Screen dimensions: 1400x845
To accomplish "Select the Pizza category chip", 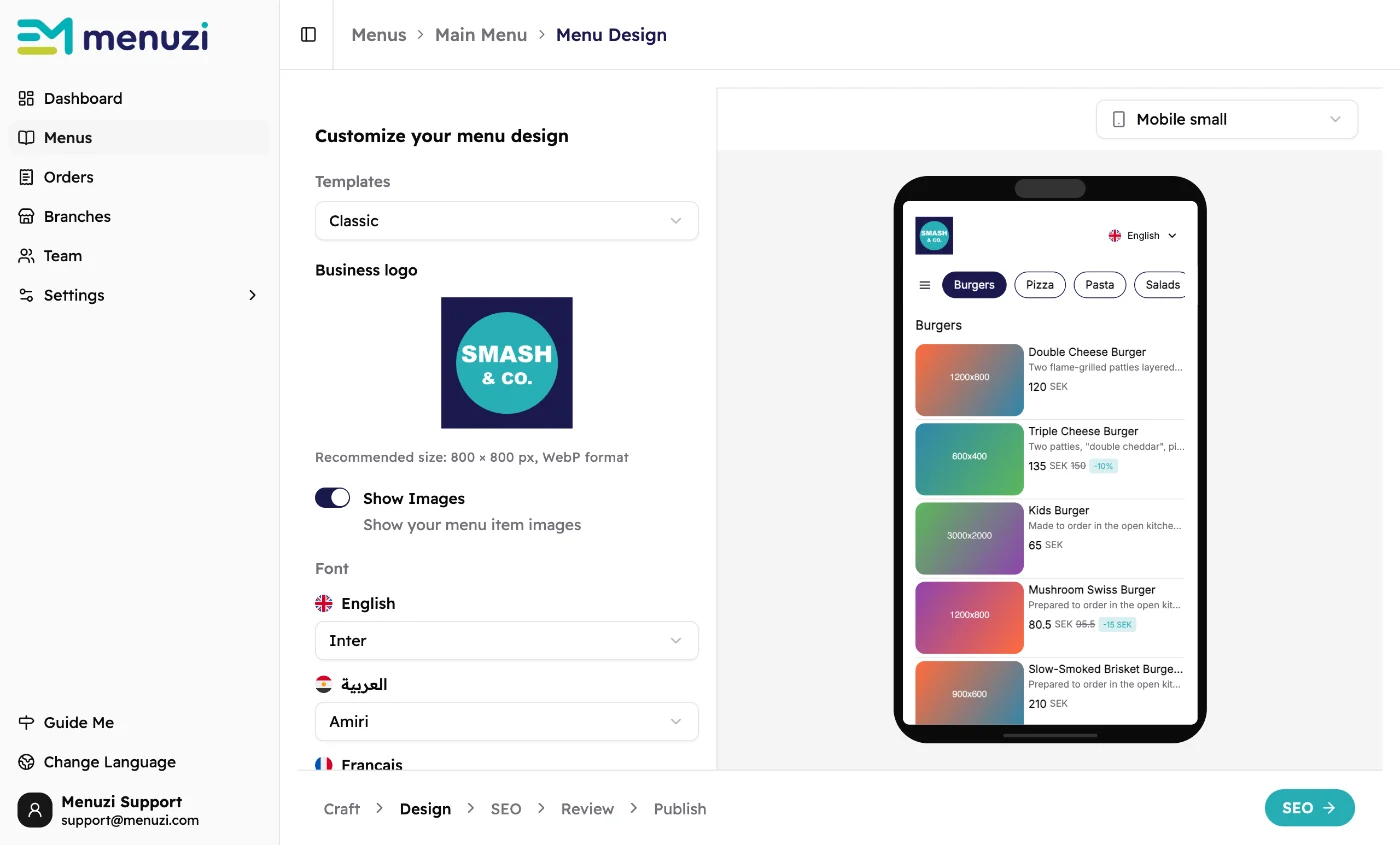I will click(1040, 285).
